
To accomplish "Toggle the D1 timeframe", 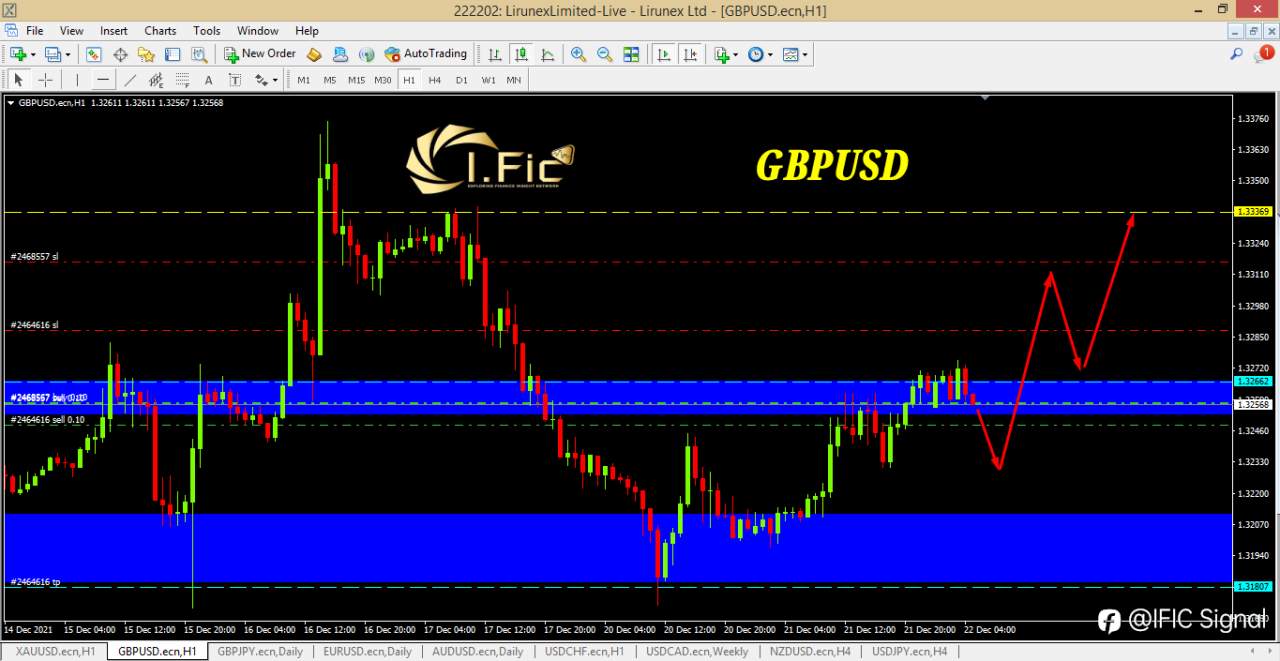I will click(x=461, y=80).
